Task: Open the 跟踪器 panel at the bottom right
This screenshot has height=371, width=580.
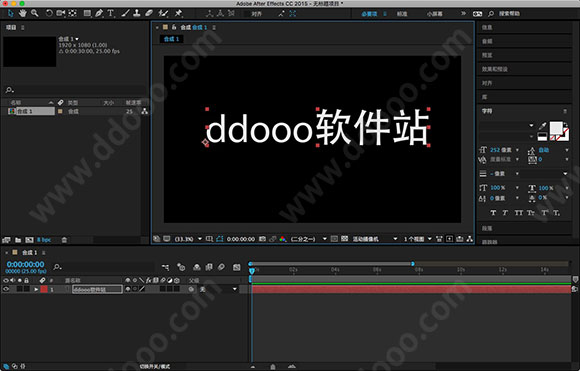Action: [x=490, y=242]
